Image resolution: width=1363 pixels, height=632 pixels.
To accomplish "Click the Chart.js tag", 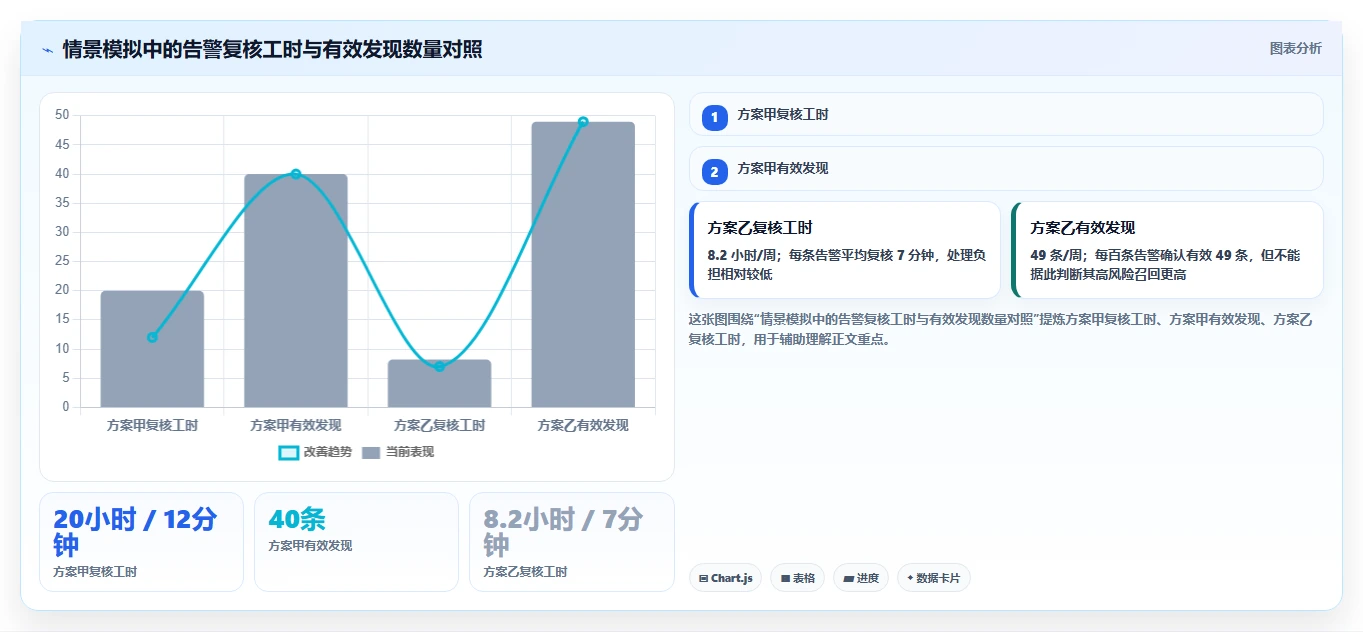I will click(x=726, y=578).
